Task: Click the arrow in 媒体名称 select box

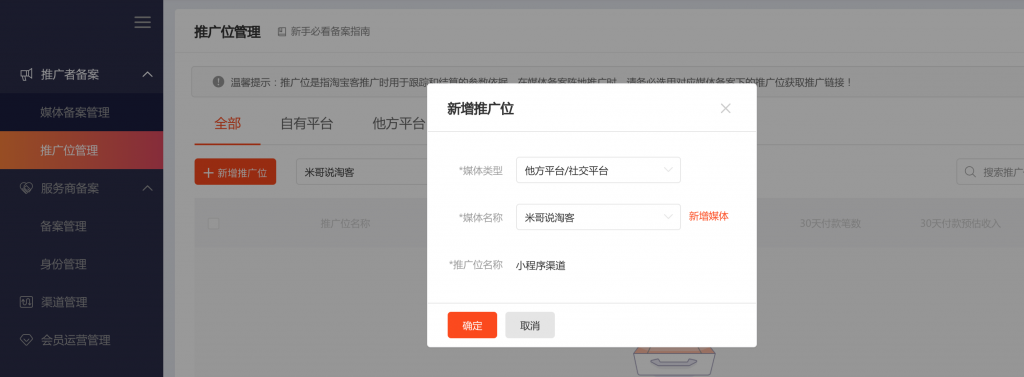Action: [x=668, y=217]
